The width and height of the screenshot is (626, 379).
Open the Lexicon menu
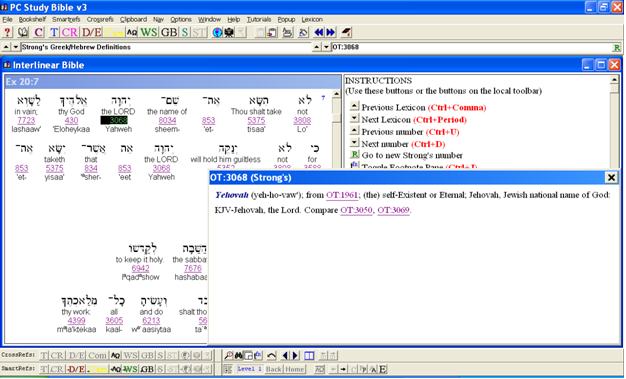point(312,19)
